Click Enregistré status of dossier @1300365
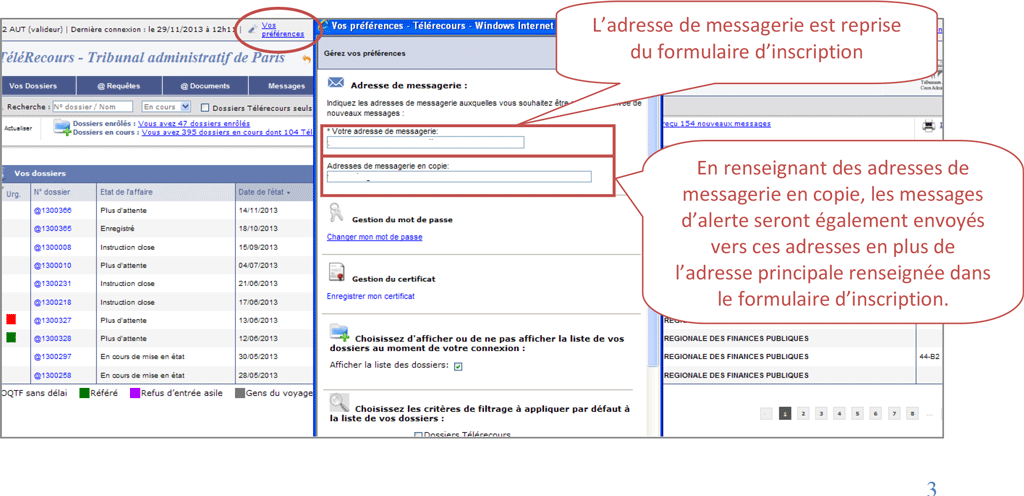1024x496 pixels. (117, 229)
